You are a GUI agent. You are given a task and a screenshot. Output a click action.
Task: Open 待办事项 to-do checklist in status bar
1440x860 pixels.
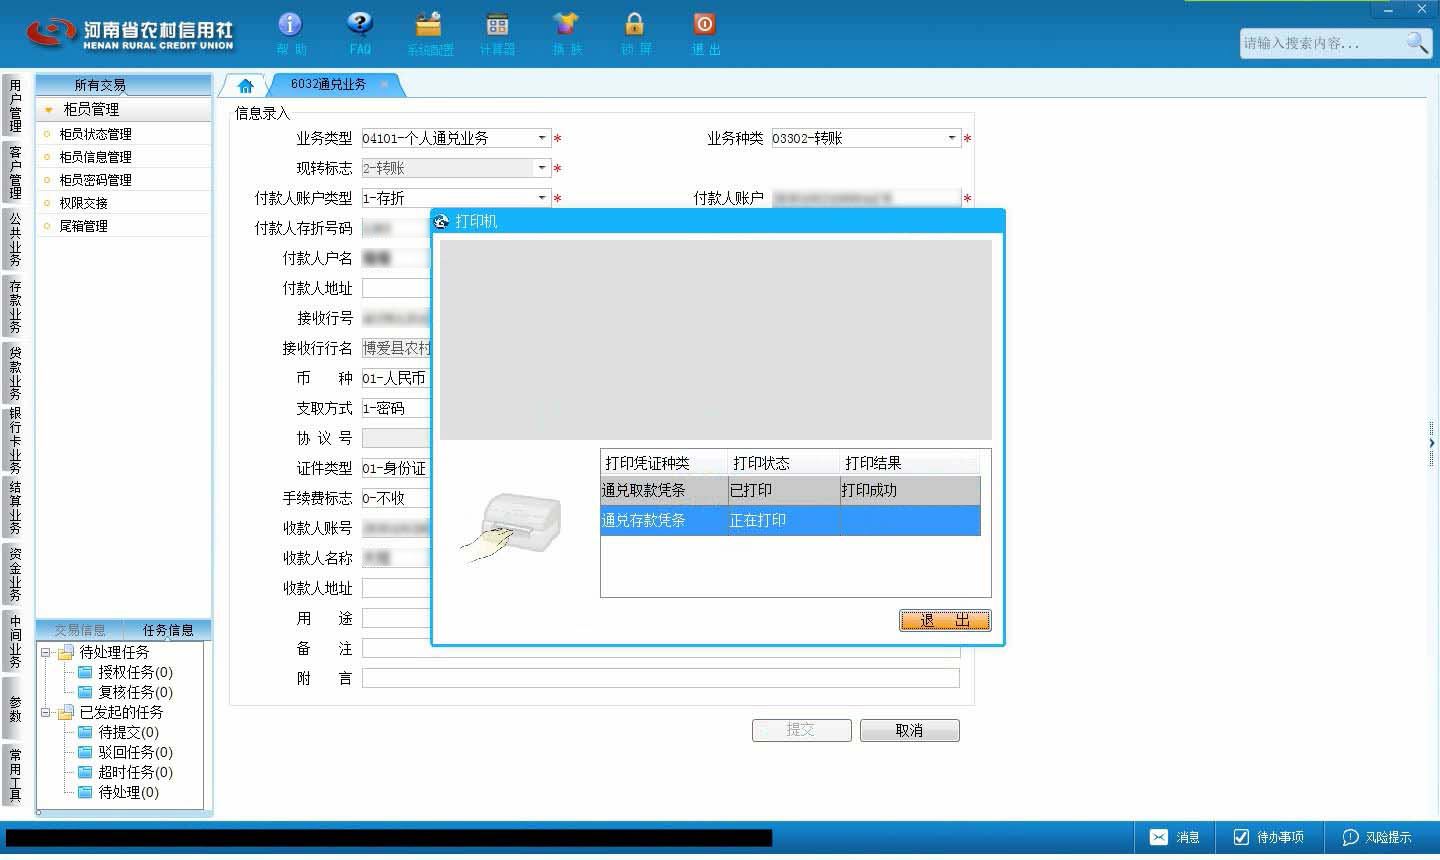(x=1268, y=837)
